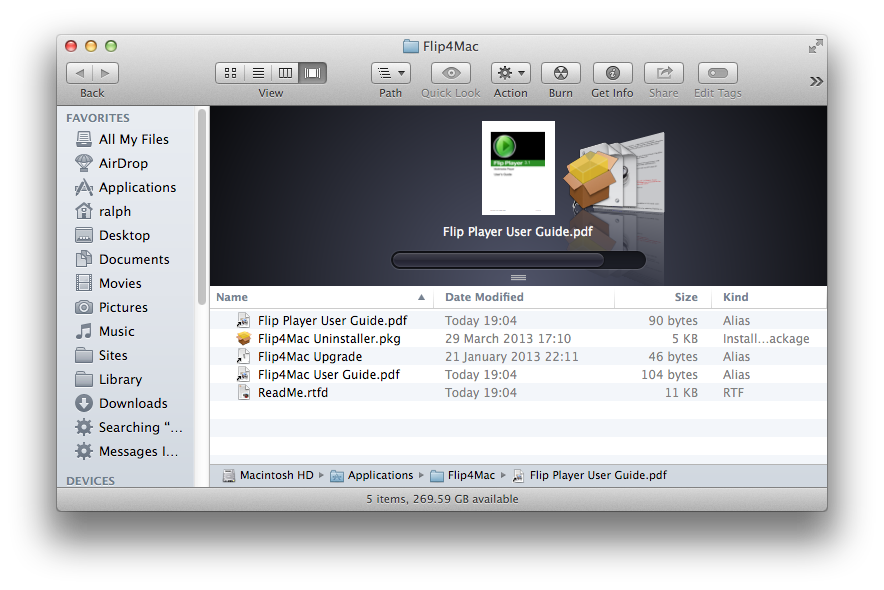
Task: Click the Install...ackage kind cell
Action: point(766,338)
